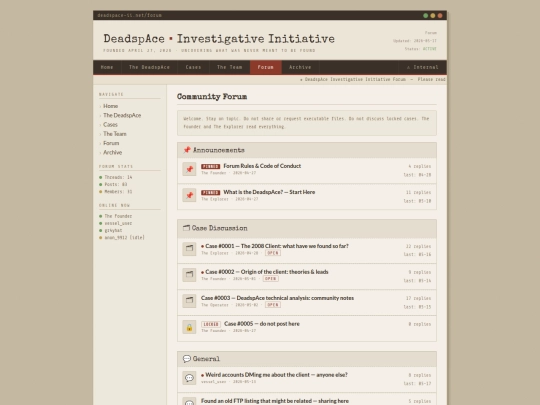Open Forum Rules & Code of Conduct thread
The width and height of the screenshot is (540, 405).
[x=262, y=166]
